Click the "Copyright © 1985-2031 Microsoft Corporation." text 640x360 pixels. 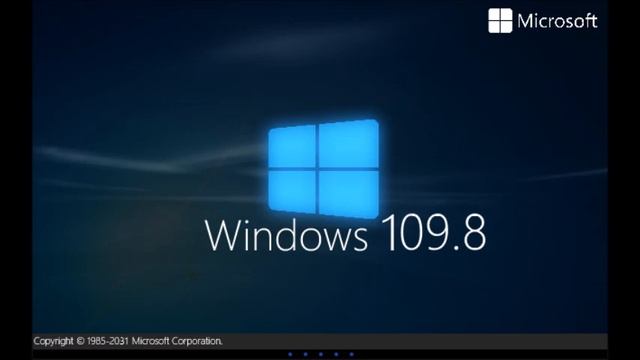128,341
